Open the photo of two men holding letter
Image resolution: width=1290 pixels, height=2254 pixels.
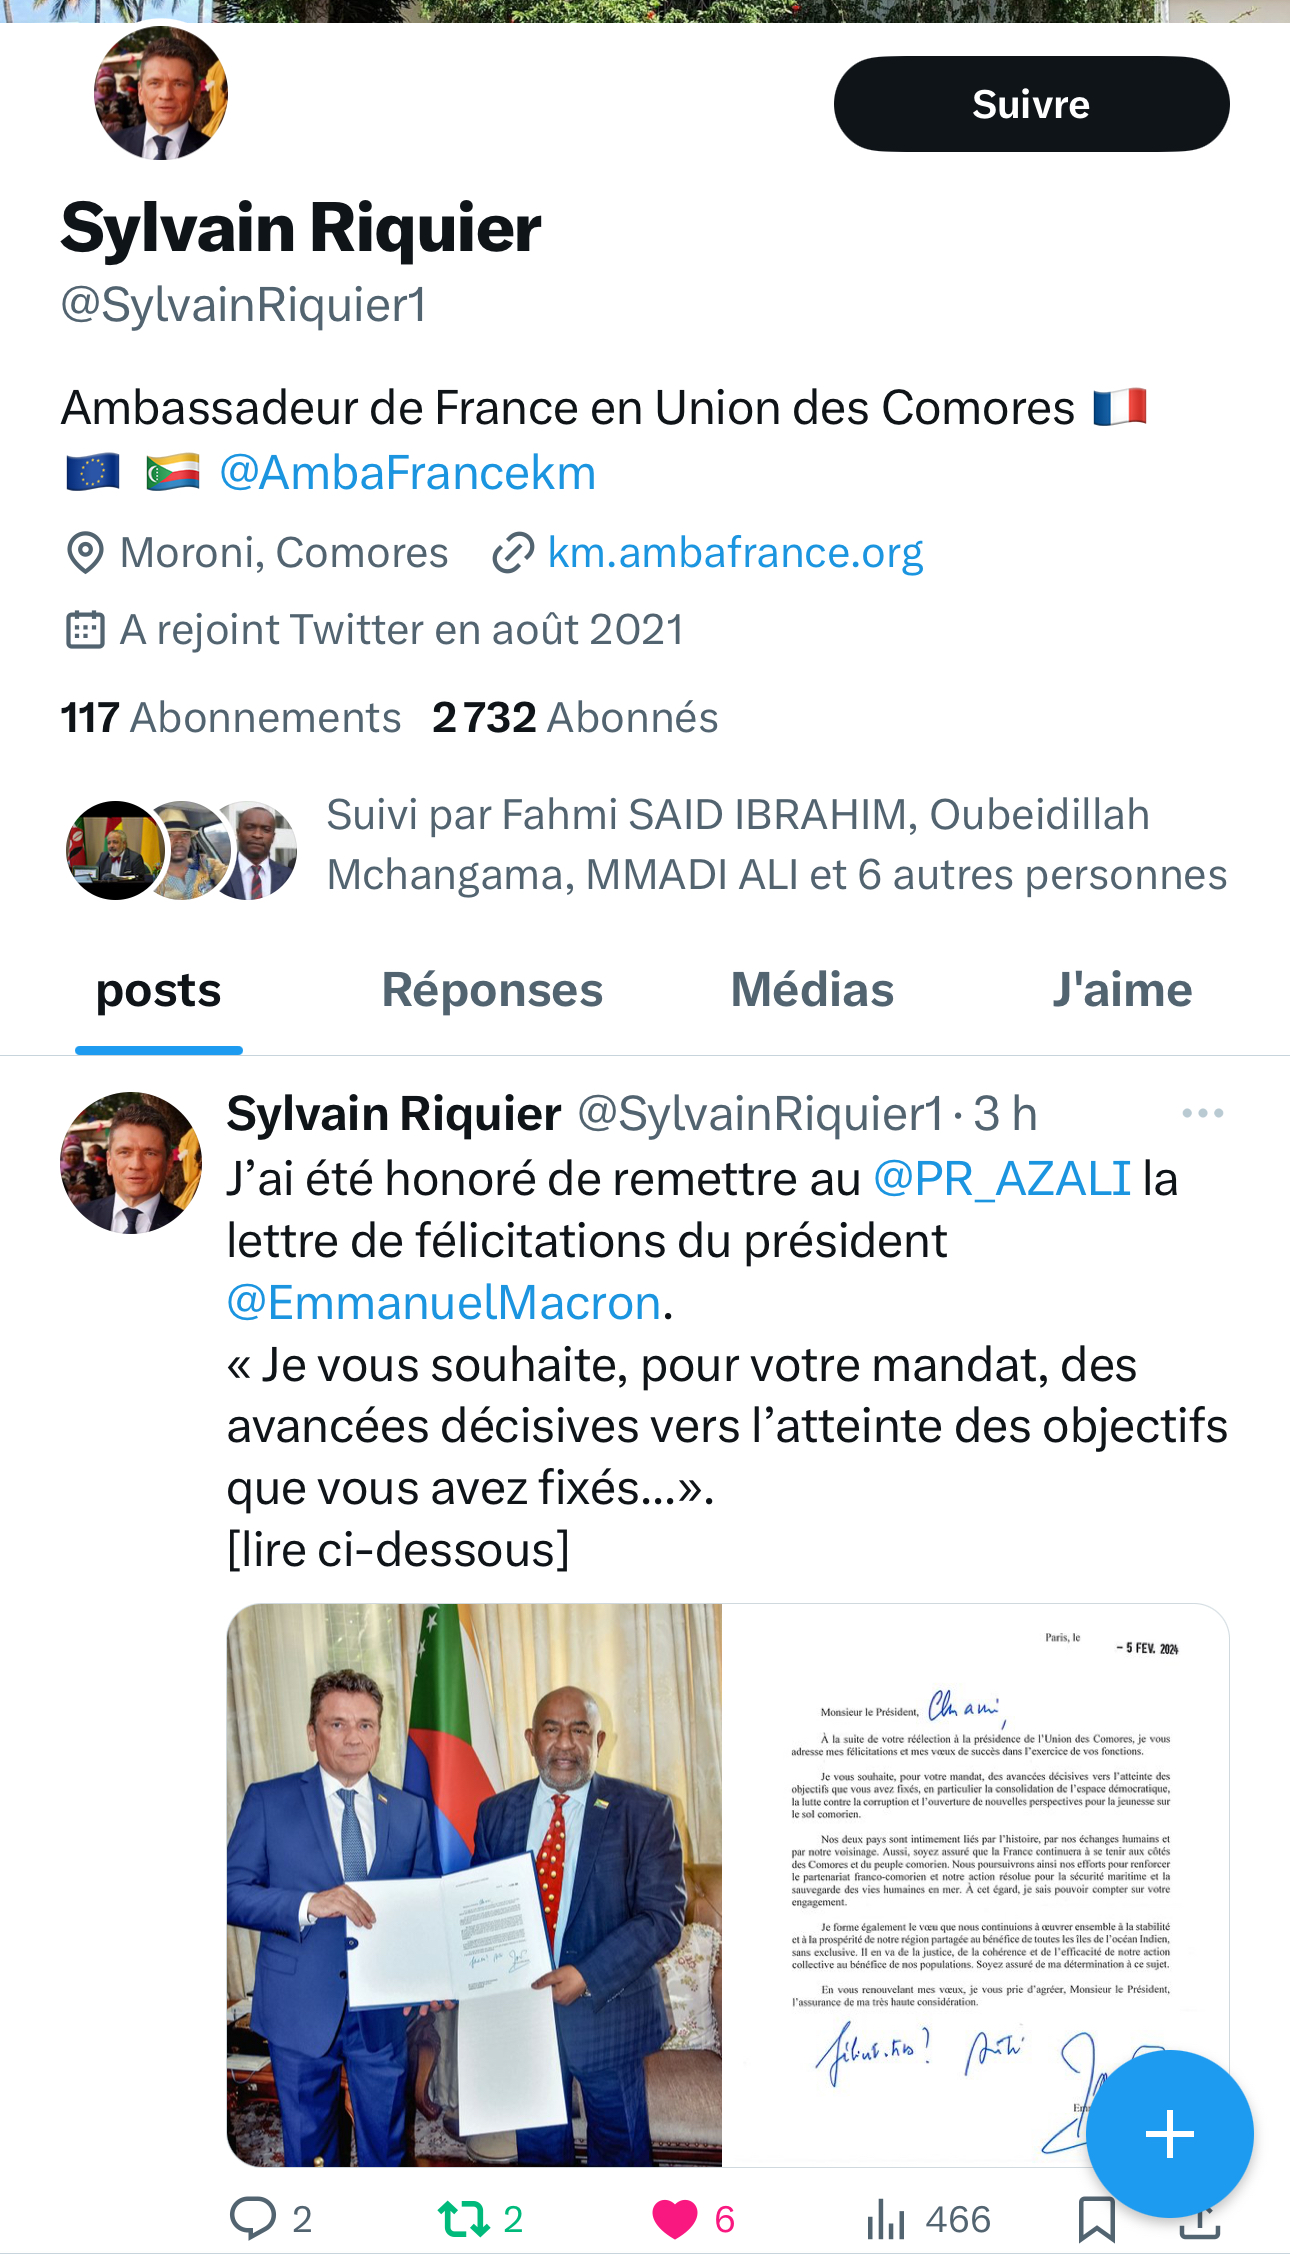pos(474,1884)
